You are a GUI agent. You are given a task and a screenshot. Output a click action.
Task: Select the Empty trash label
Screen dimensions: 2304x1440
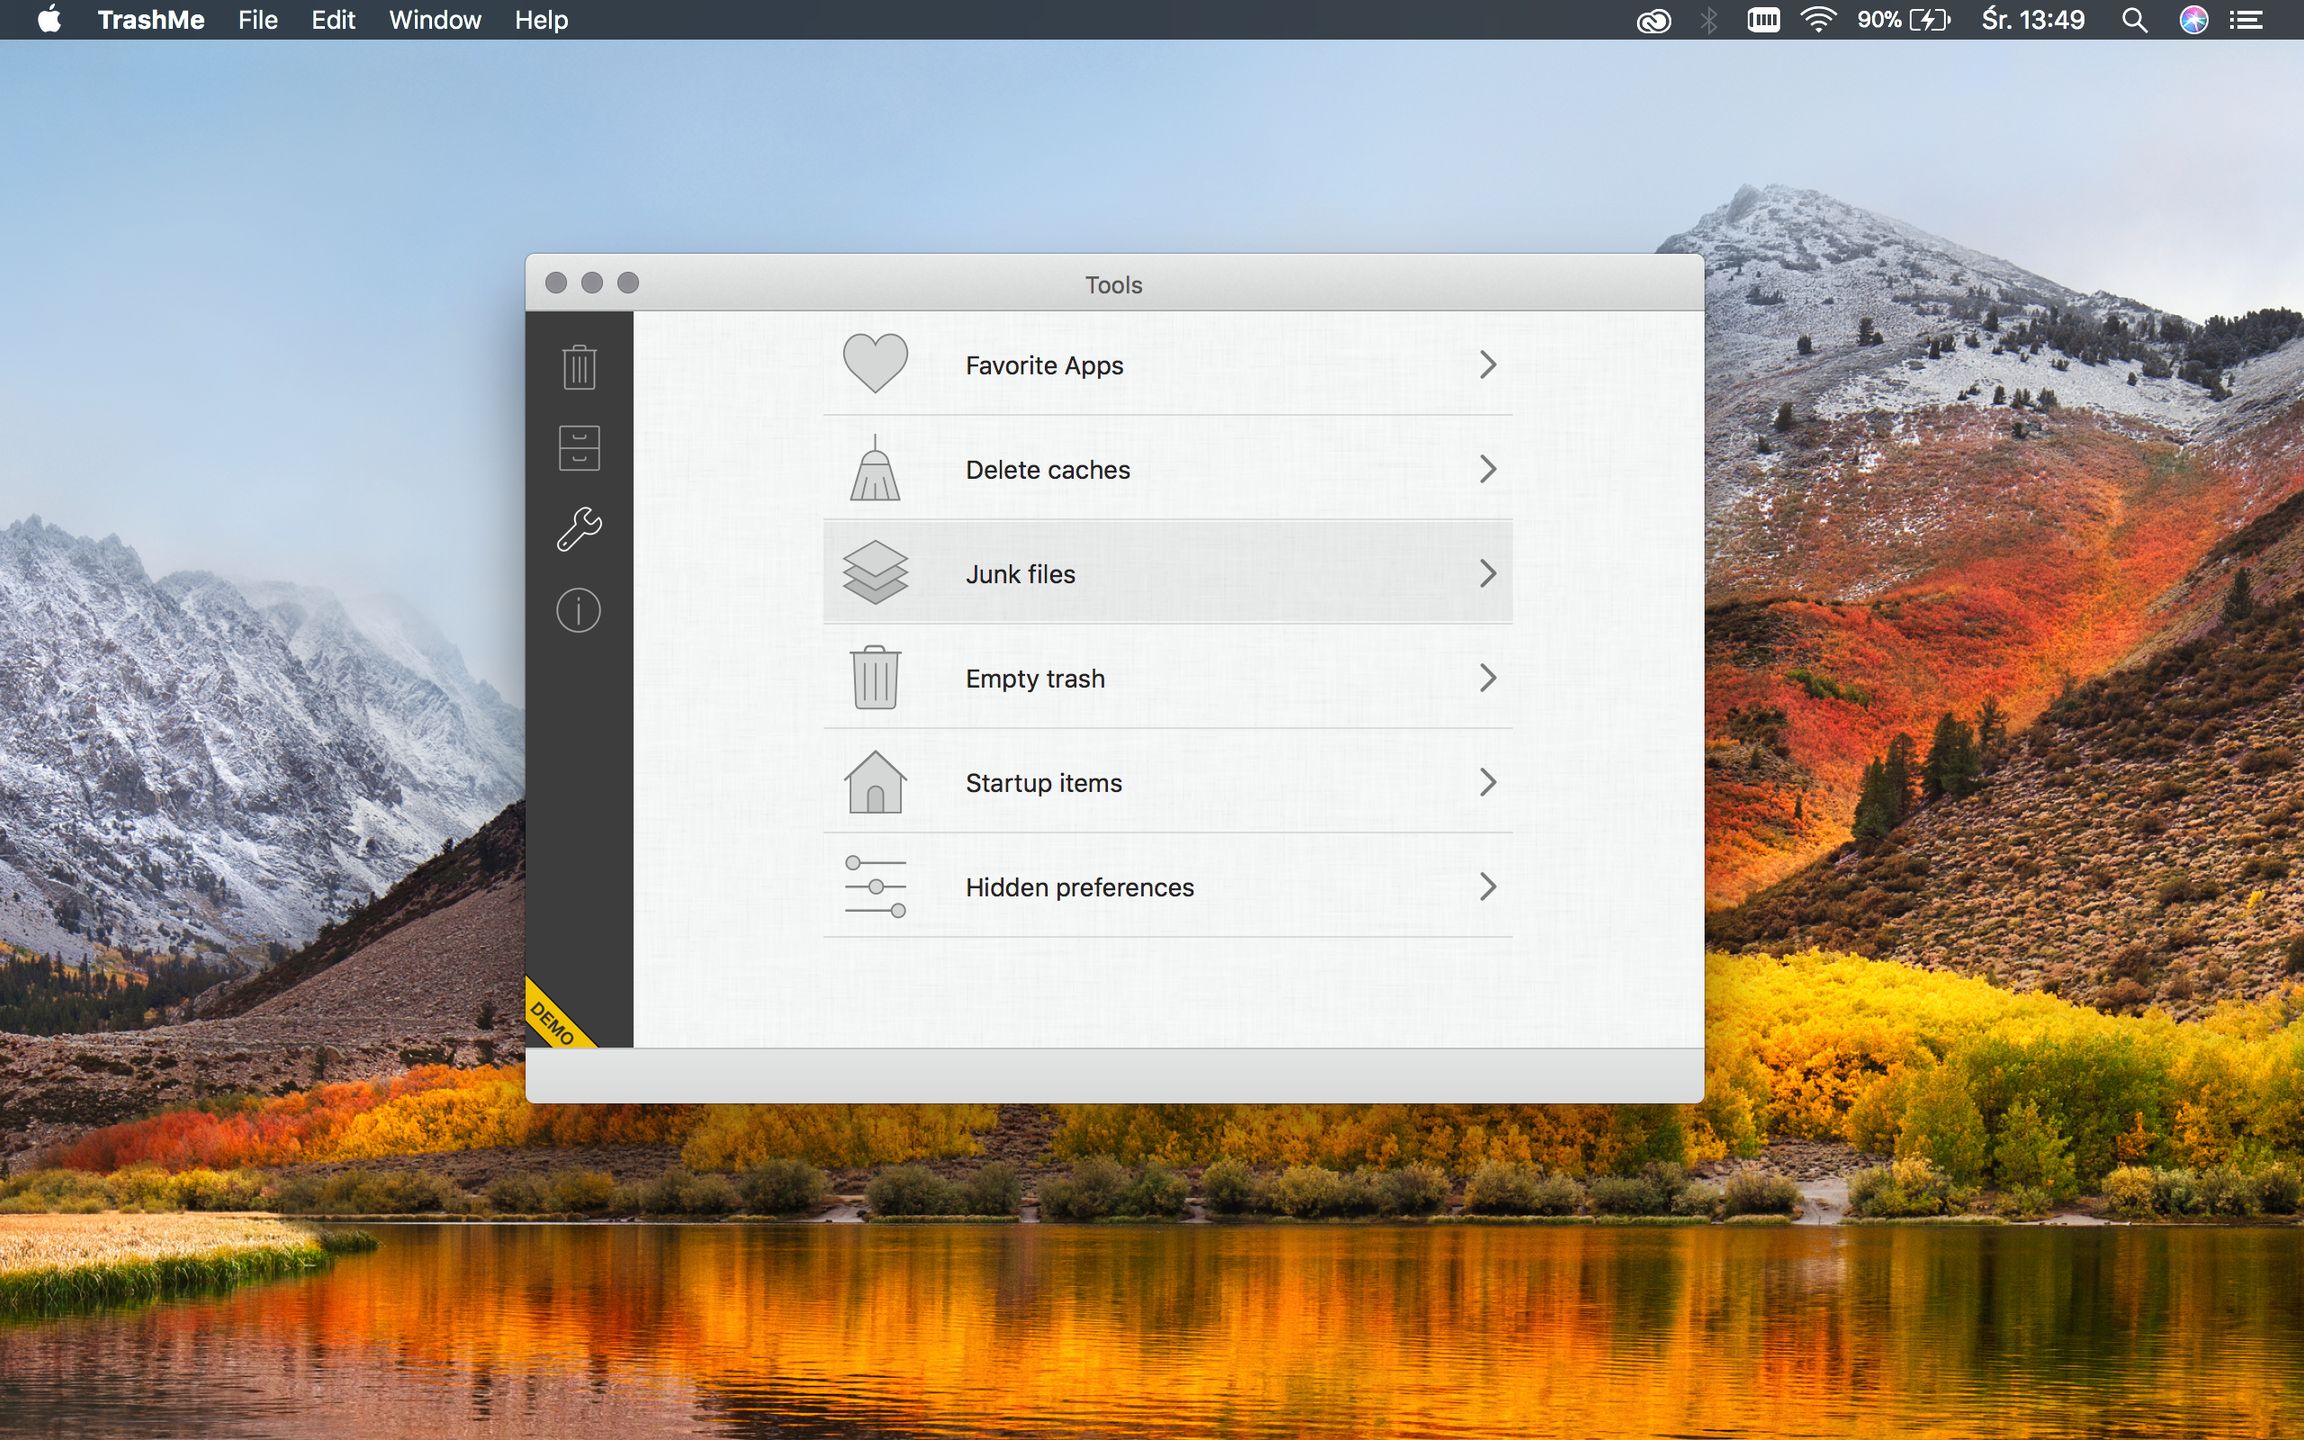tap(1035, 679)
